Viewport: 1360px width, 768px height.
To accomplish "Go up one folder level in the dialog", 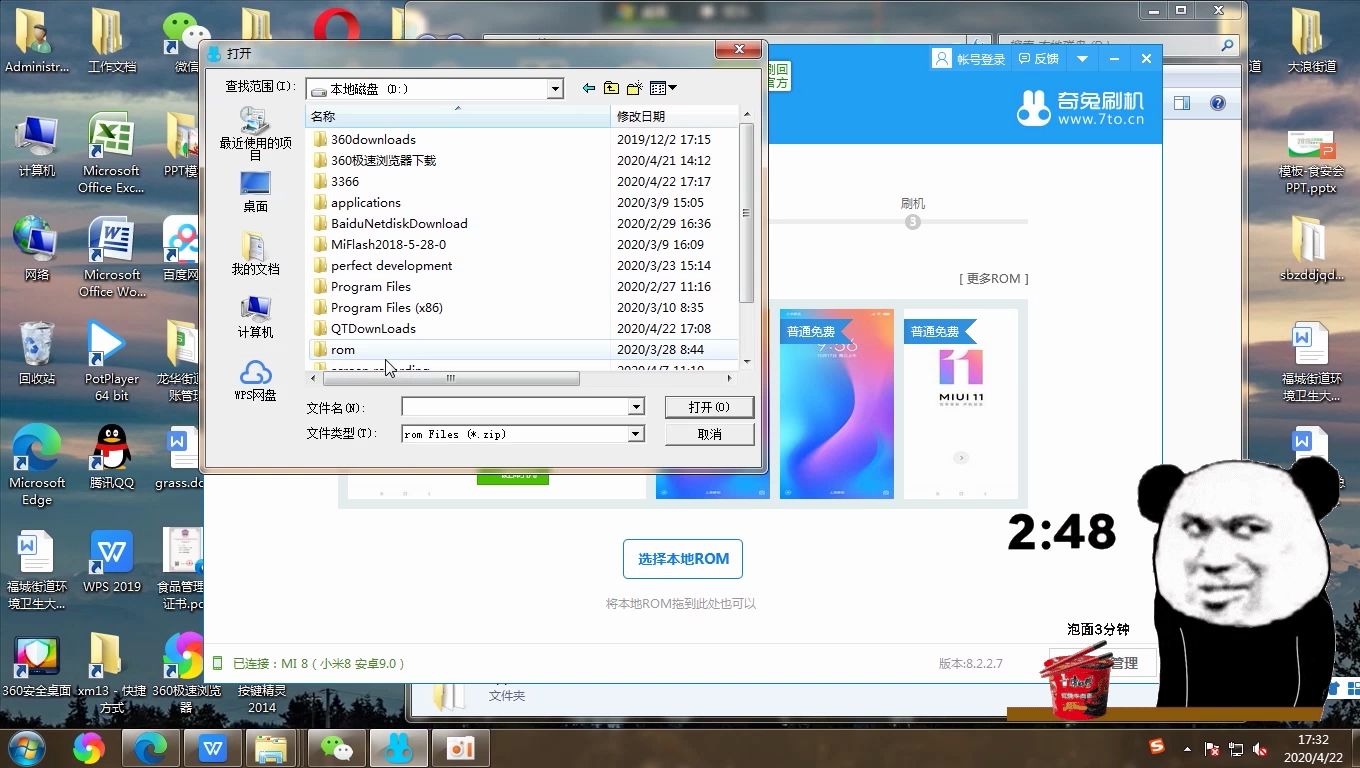I will click(611, 89).
